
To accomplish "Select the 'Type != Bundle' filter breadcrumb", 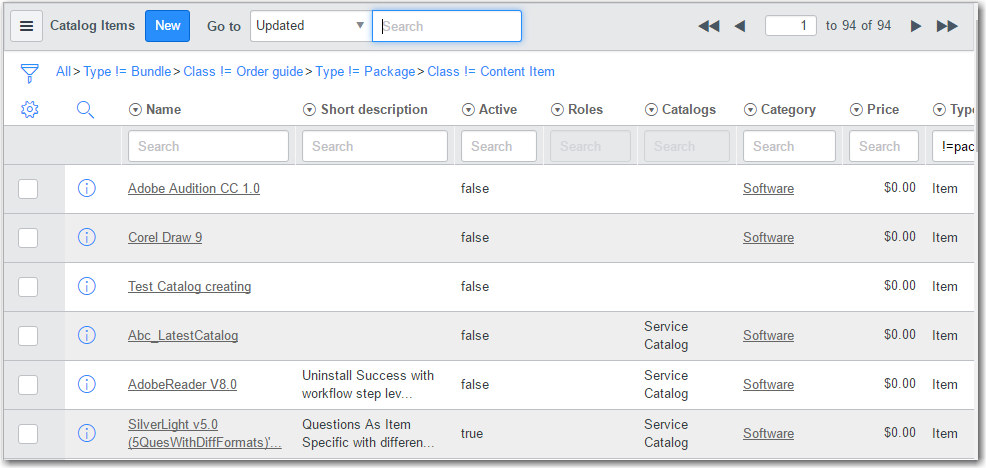I will 127,72.
